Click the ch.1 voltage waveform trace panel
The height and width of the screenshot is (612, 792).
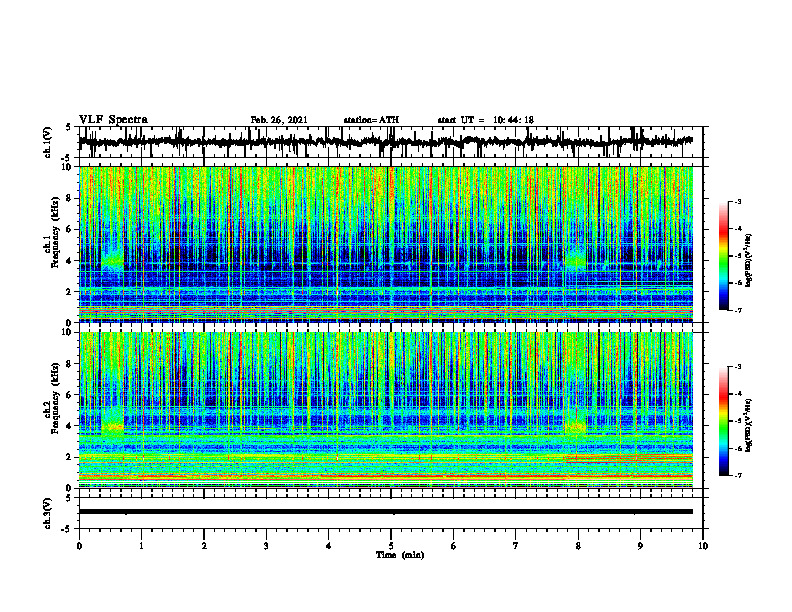(391, 142)
